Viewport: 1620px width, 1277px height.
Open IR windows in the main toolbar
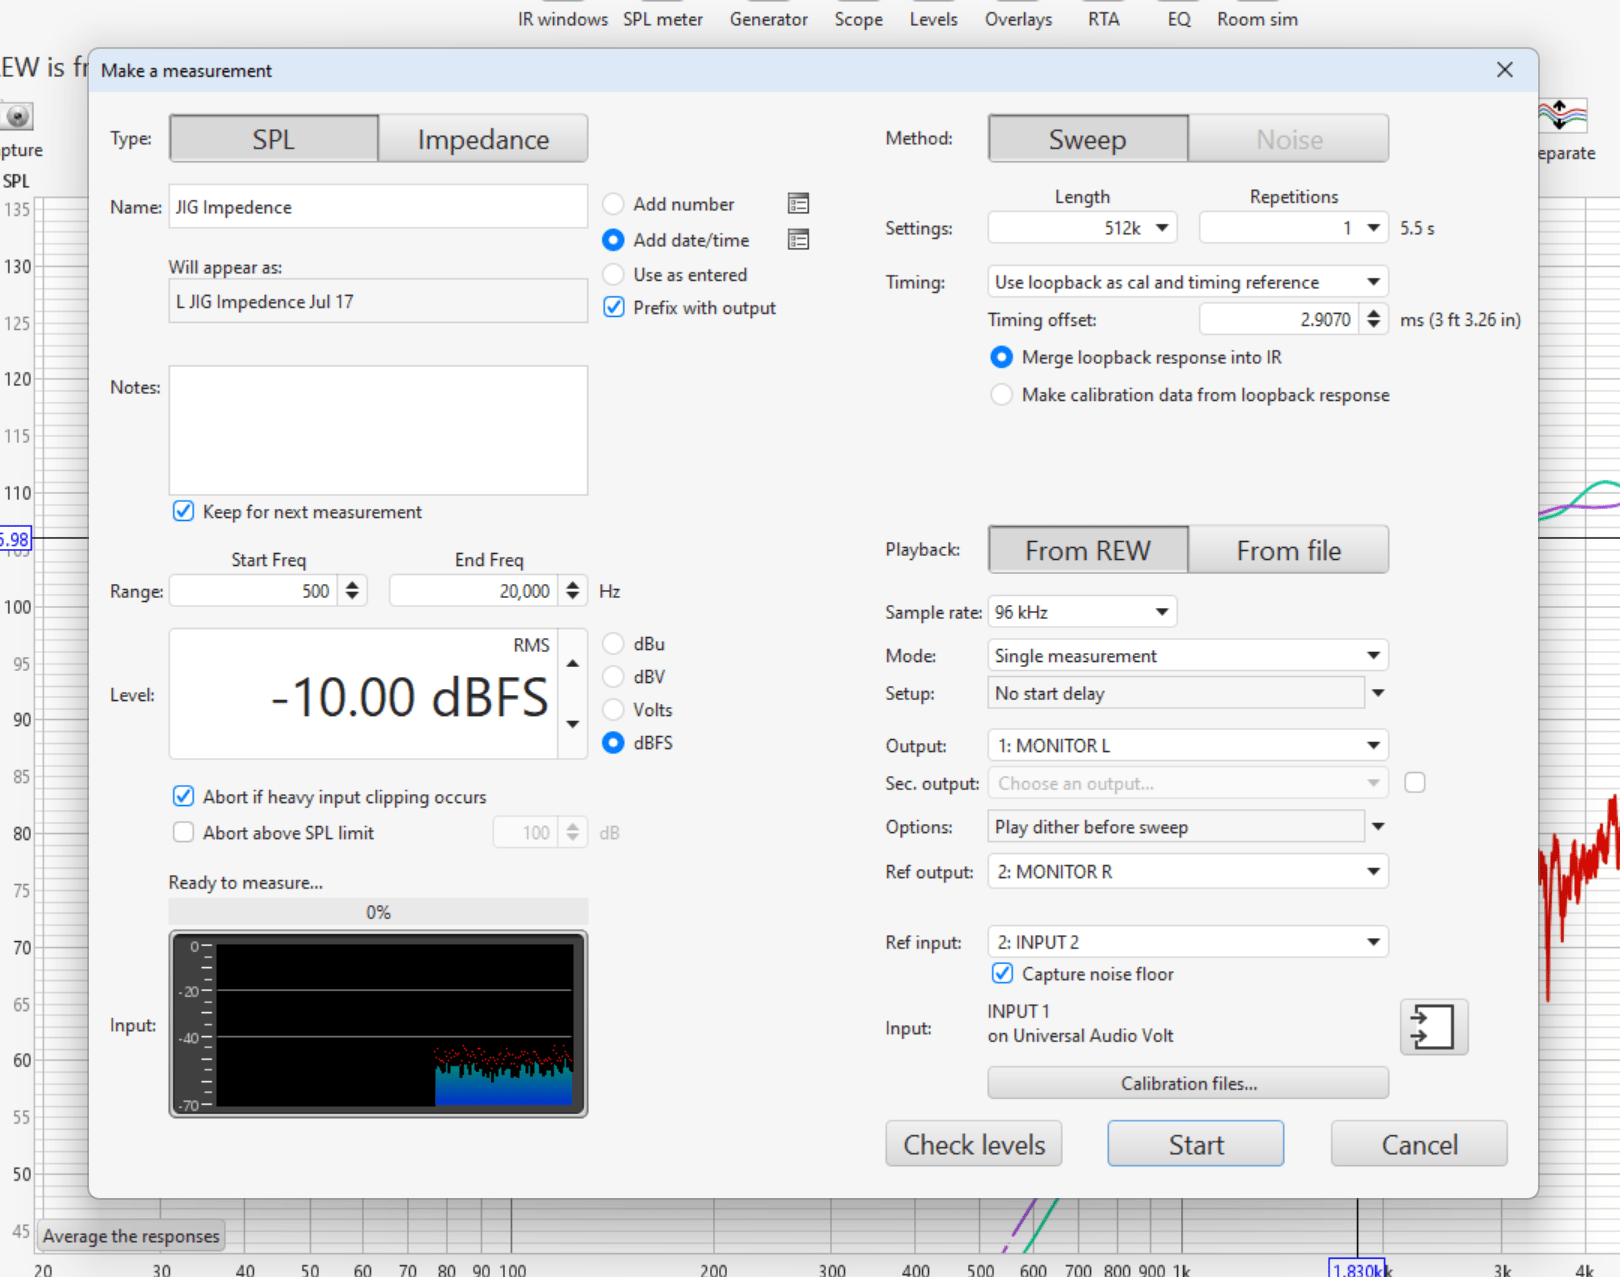point(563,19)
